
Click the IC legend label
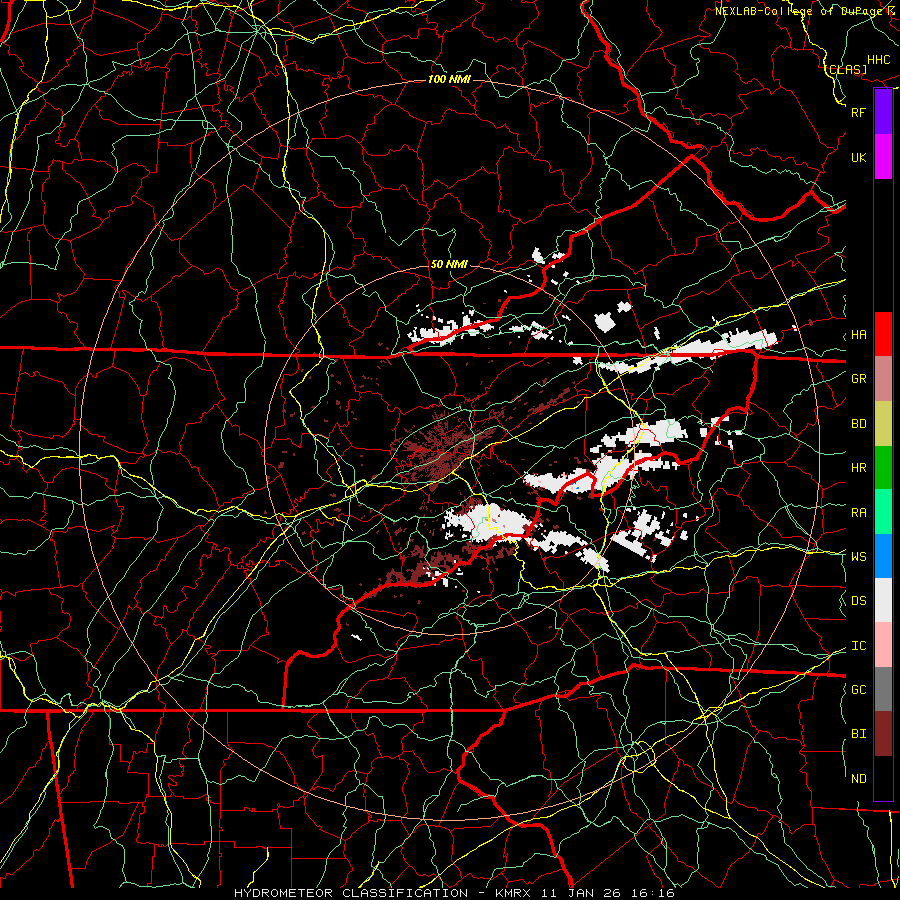pyautogui.click(x=859, y=646)
